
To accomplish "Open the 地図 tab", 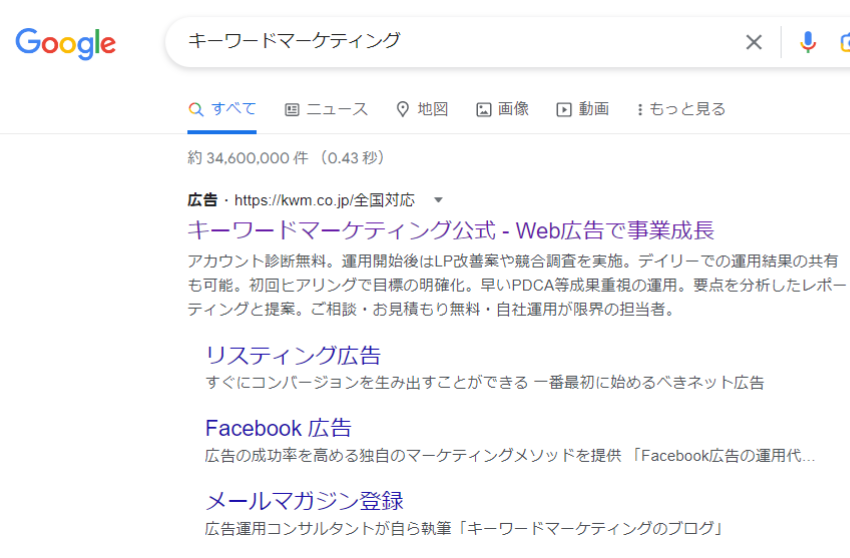I will coord(422,109).
